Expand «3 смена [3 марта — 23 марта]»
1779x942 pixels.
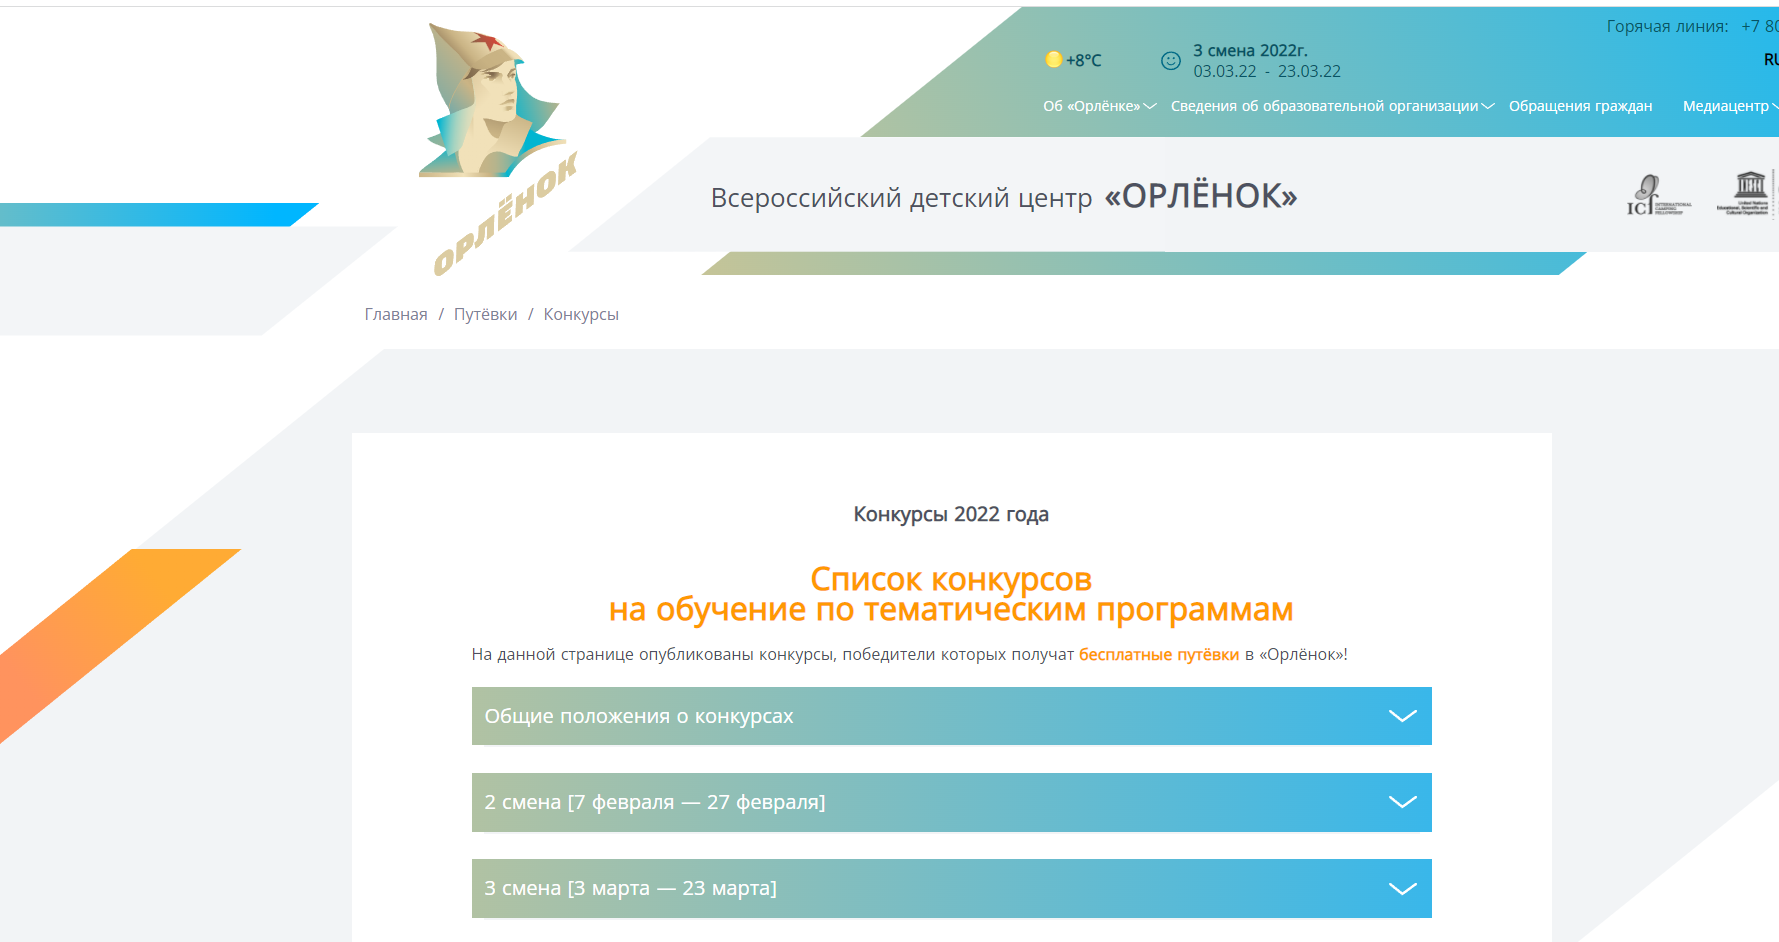pyautogui.click(x=952, y=888)
